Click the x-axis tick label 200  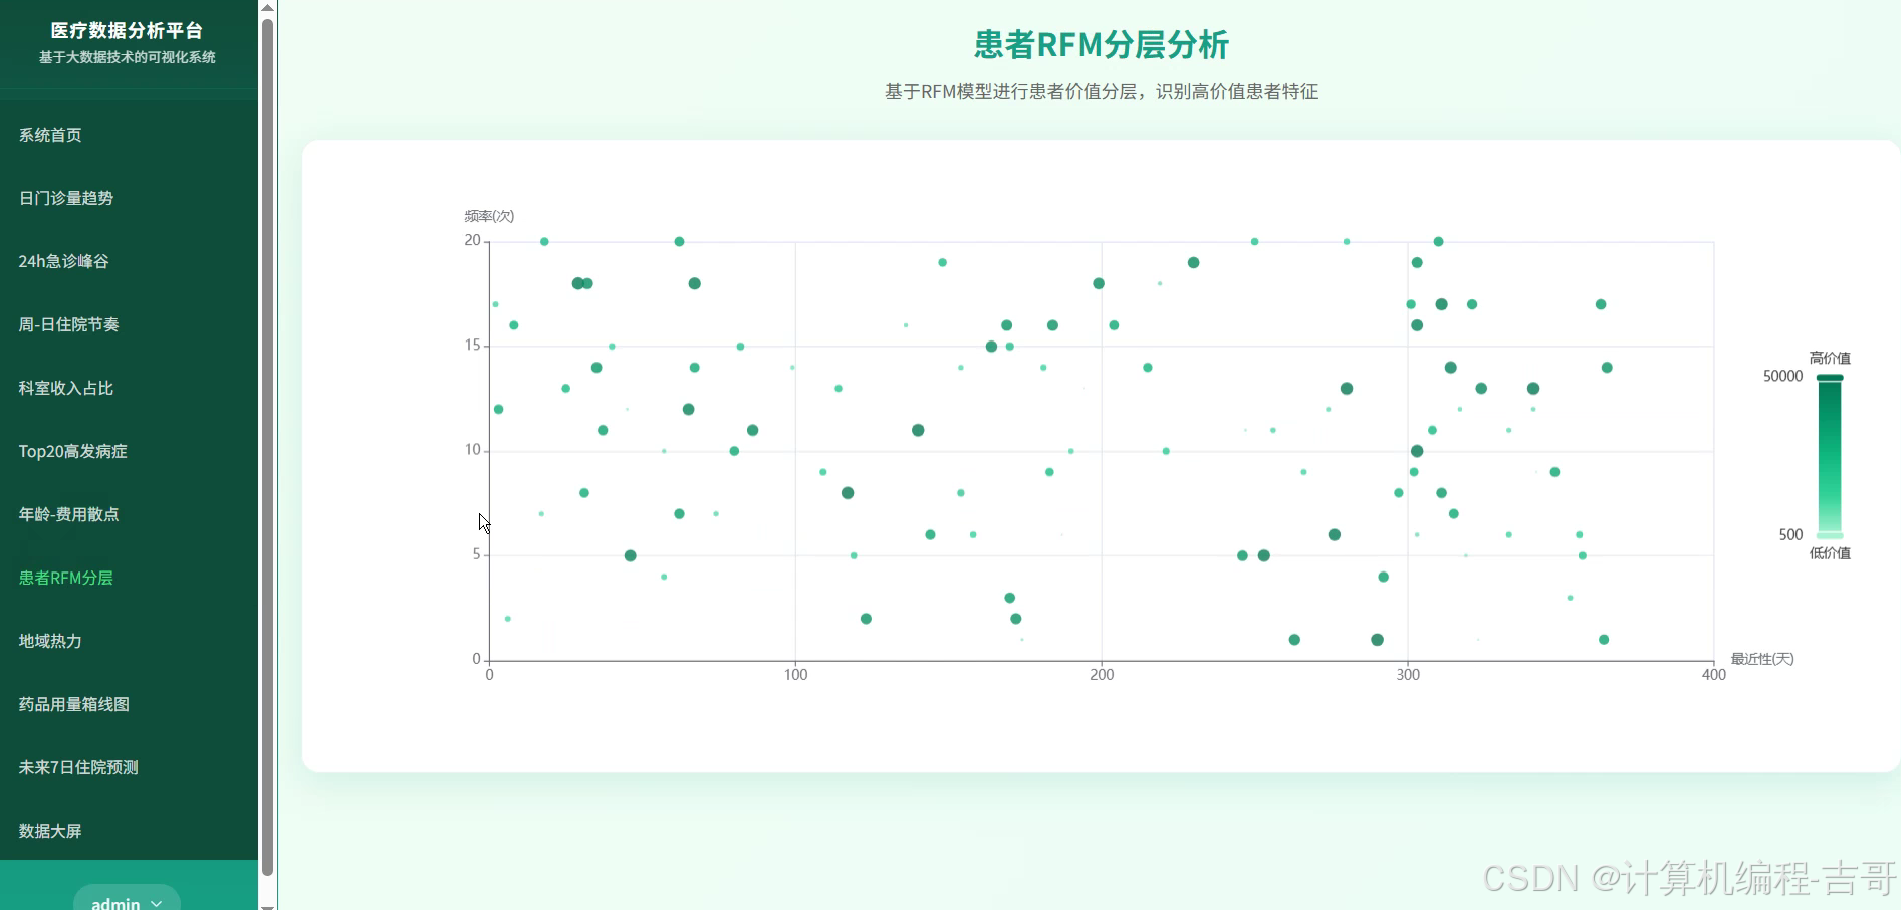tap(1102, 675)
